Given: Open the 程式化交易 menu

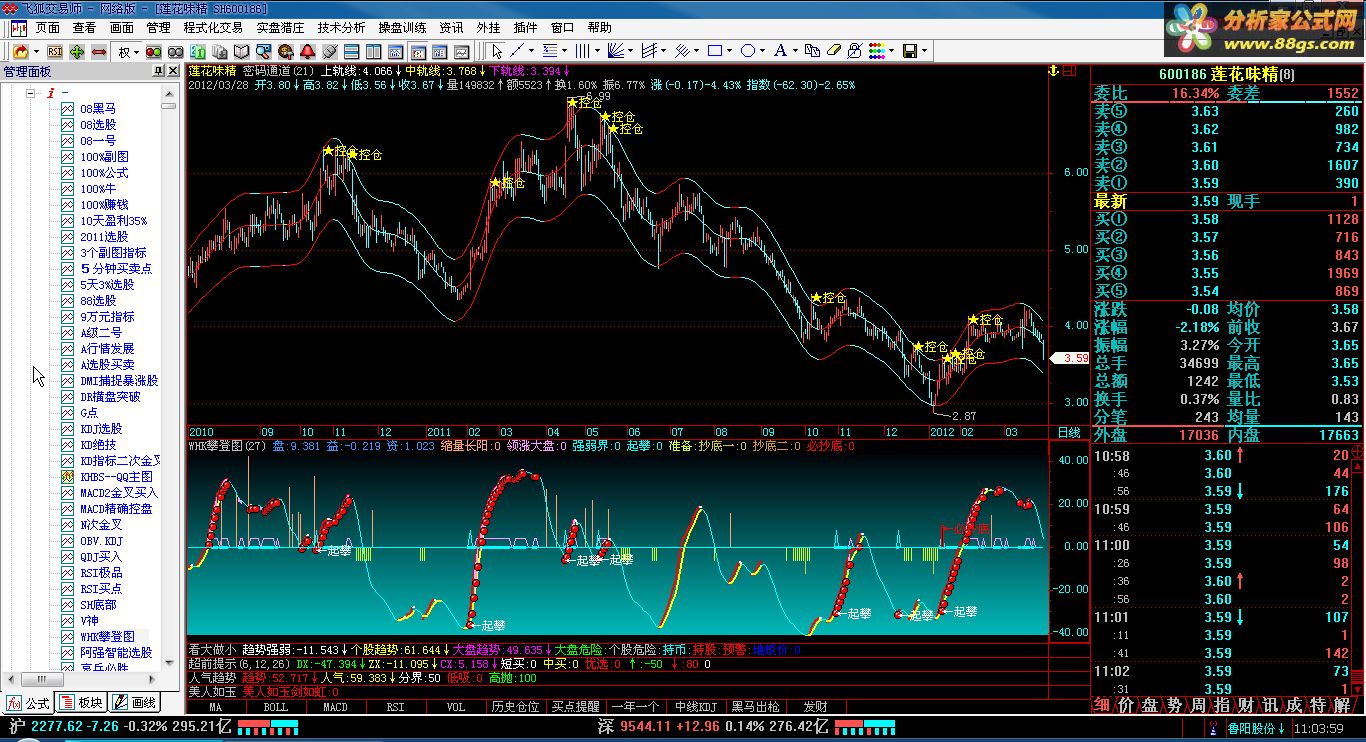Looking at the screenshot, I should point(213,28).
